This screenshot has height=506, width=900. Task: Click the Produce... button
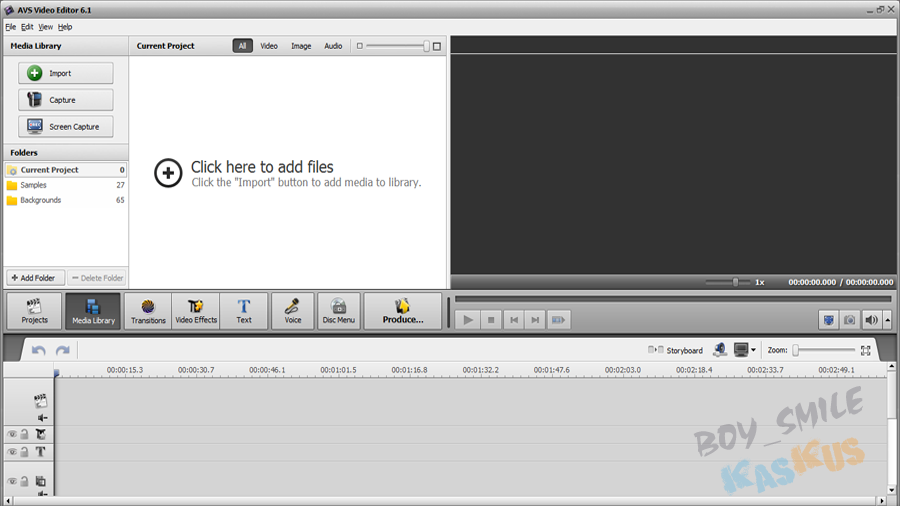pos(403,311)
